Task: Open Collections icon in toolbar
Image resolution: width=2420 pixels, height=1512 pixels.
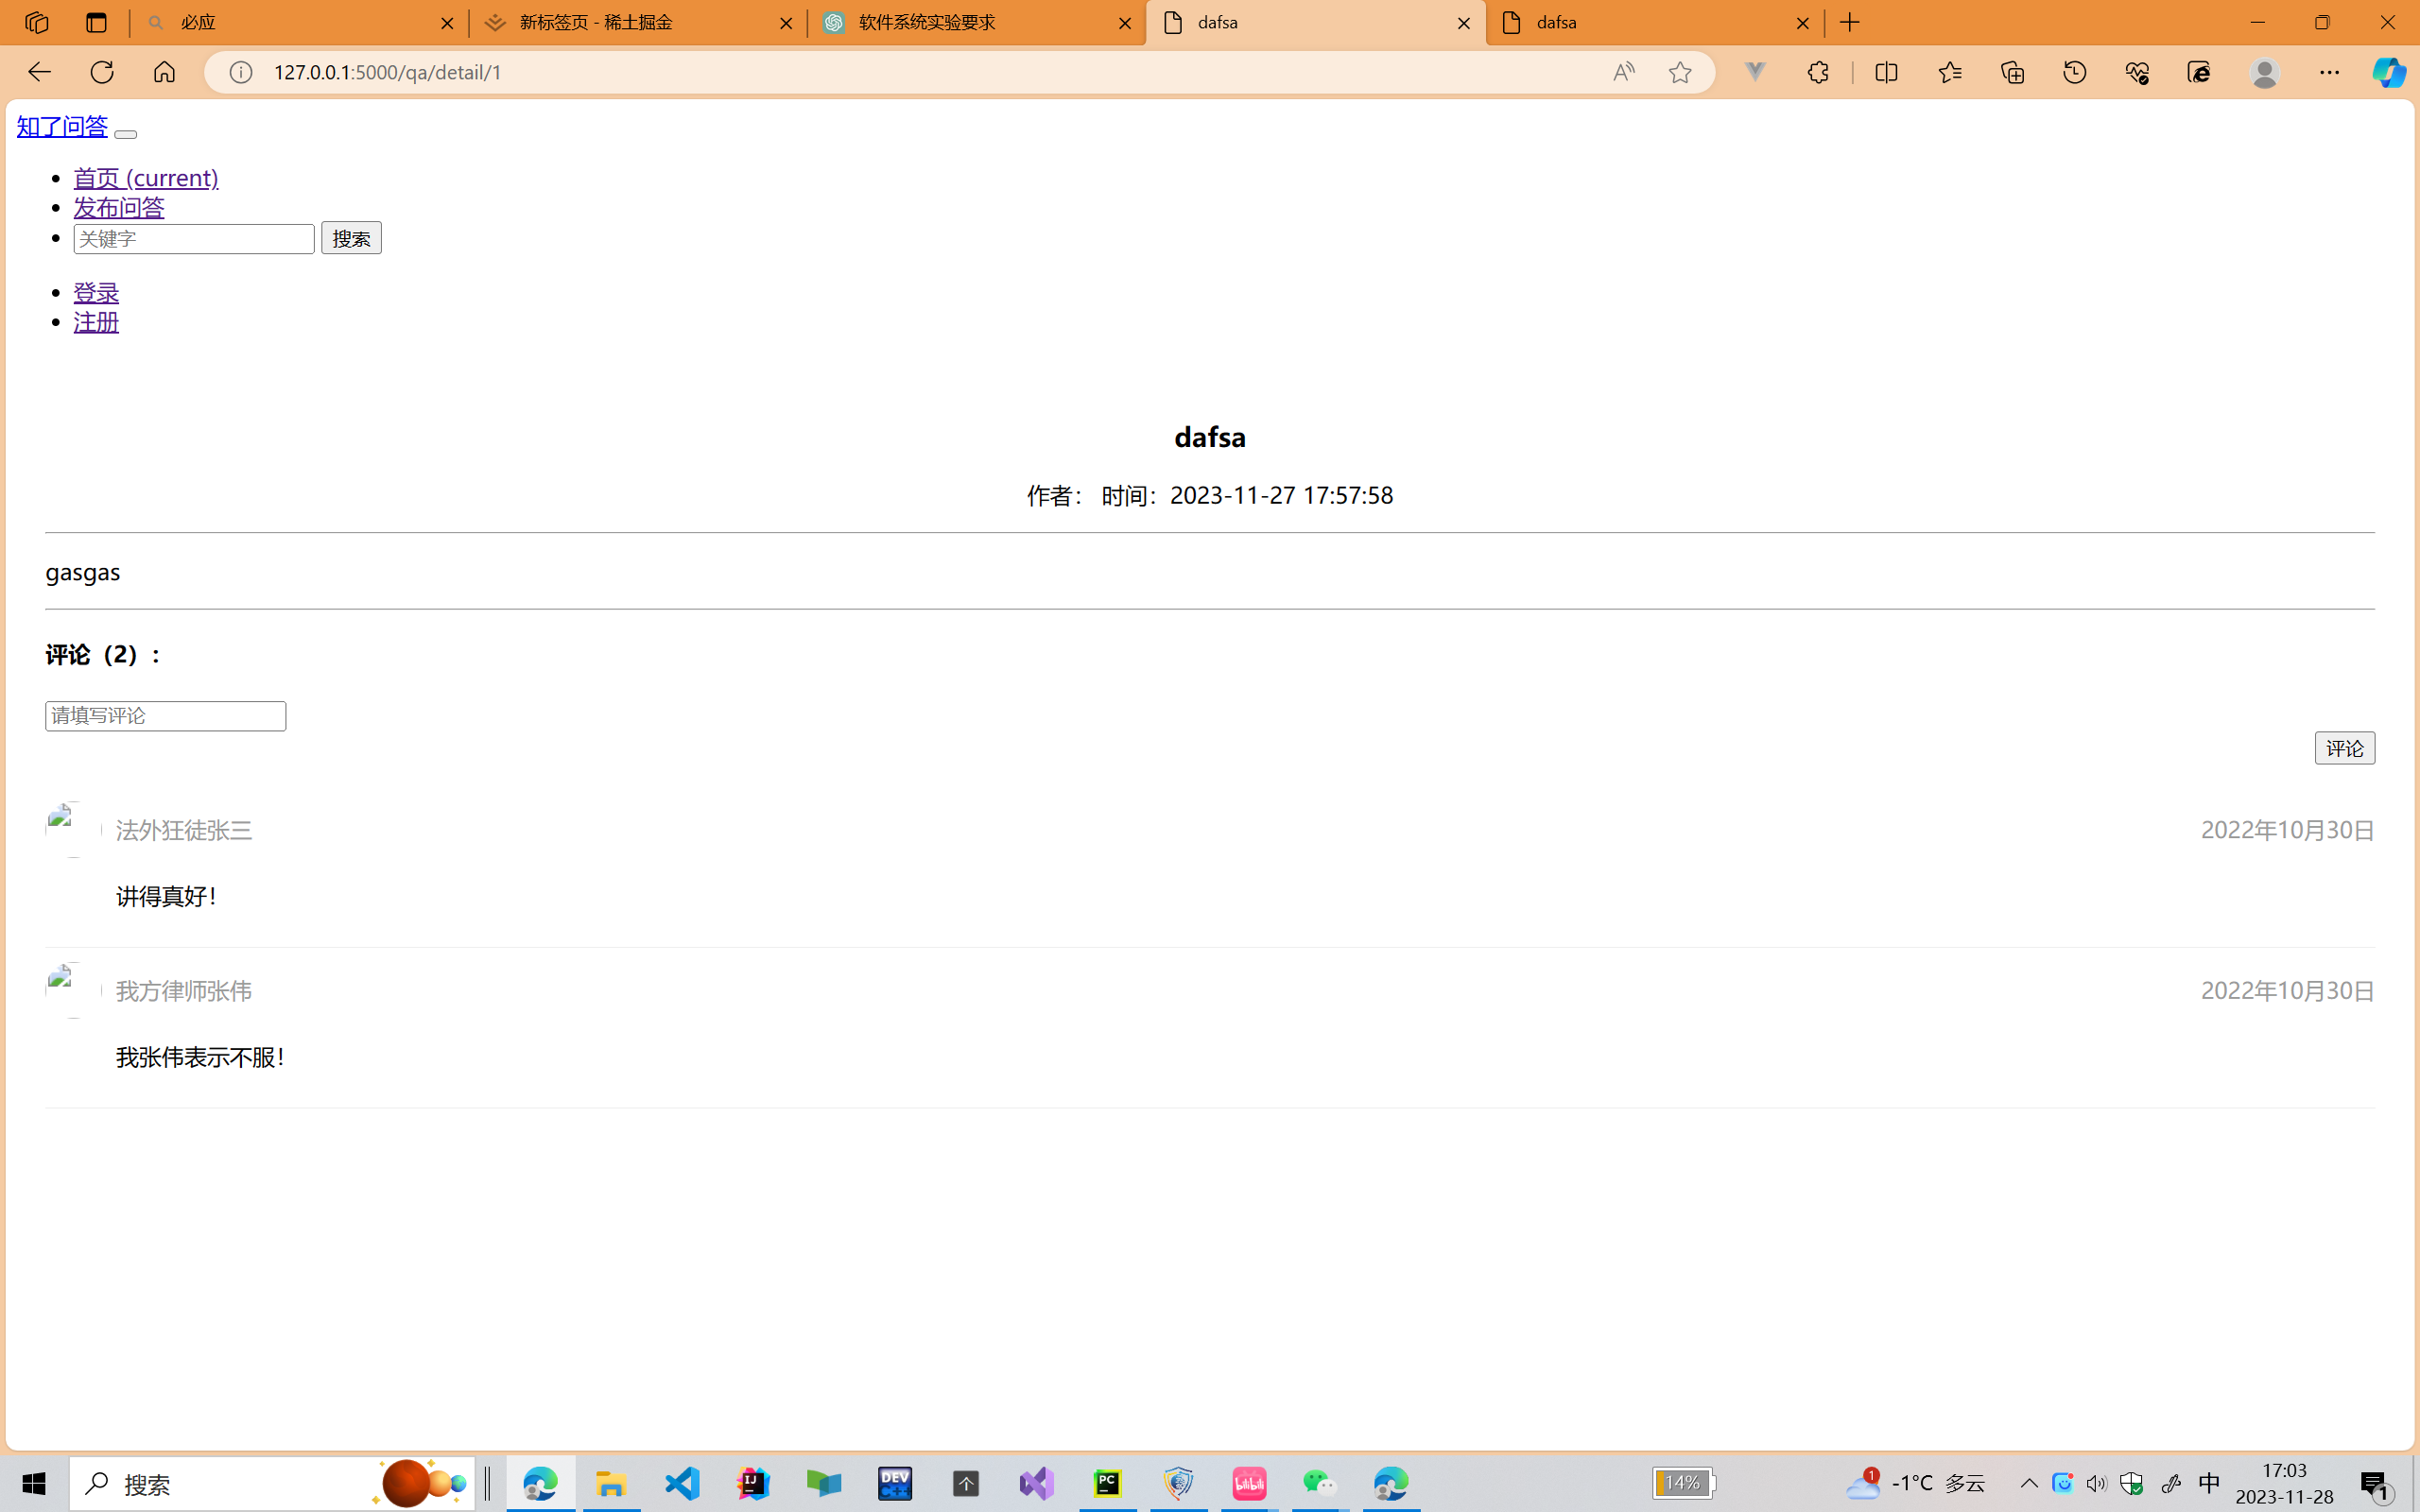Action: click(2012, 72)
